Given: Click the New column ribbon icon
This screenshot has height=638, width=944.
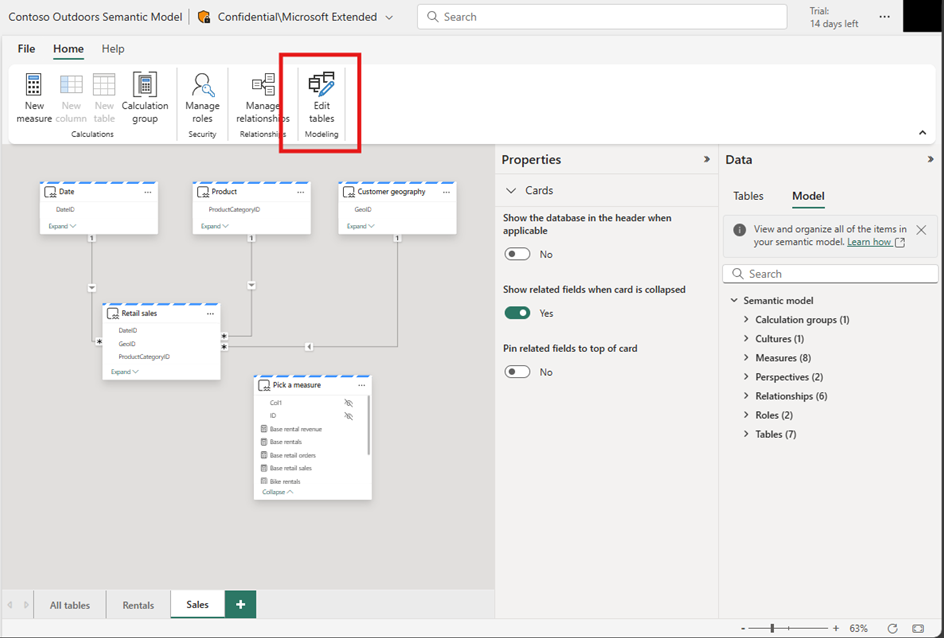Looking at the screenshot, I should (71, 84).
